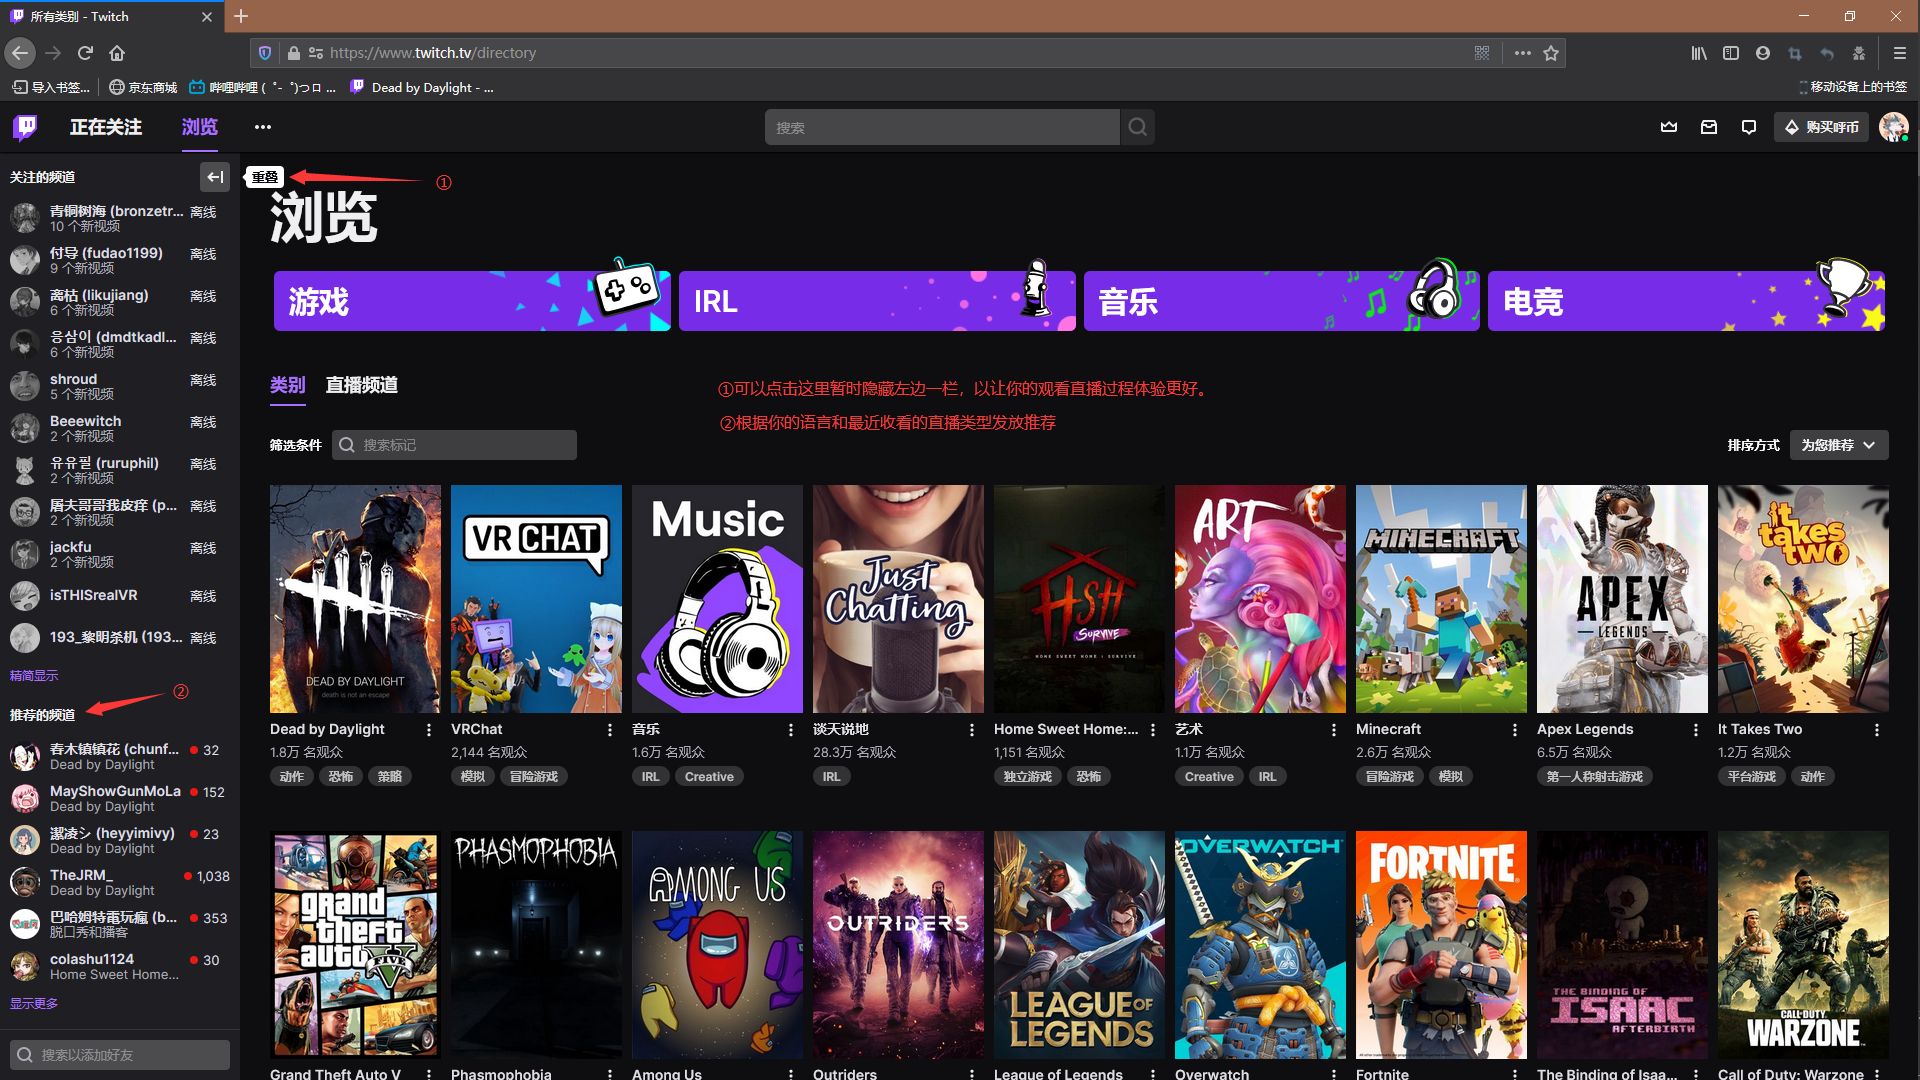Click 显示更多 under recommended channels

(x=34, y=1003)
